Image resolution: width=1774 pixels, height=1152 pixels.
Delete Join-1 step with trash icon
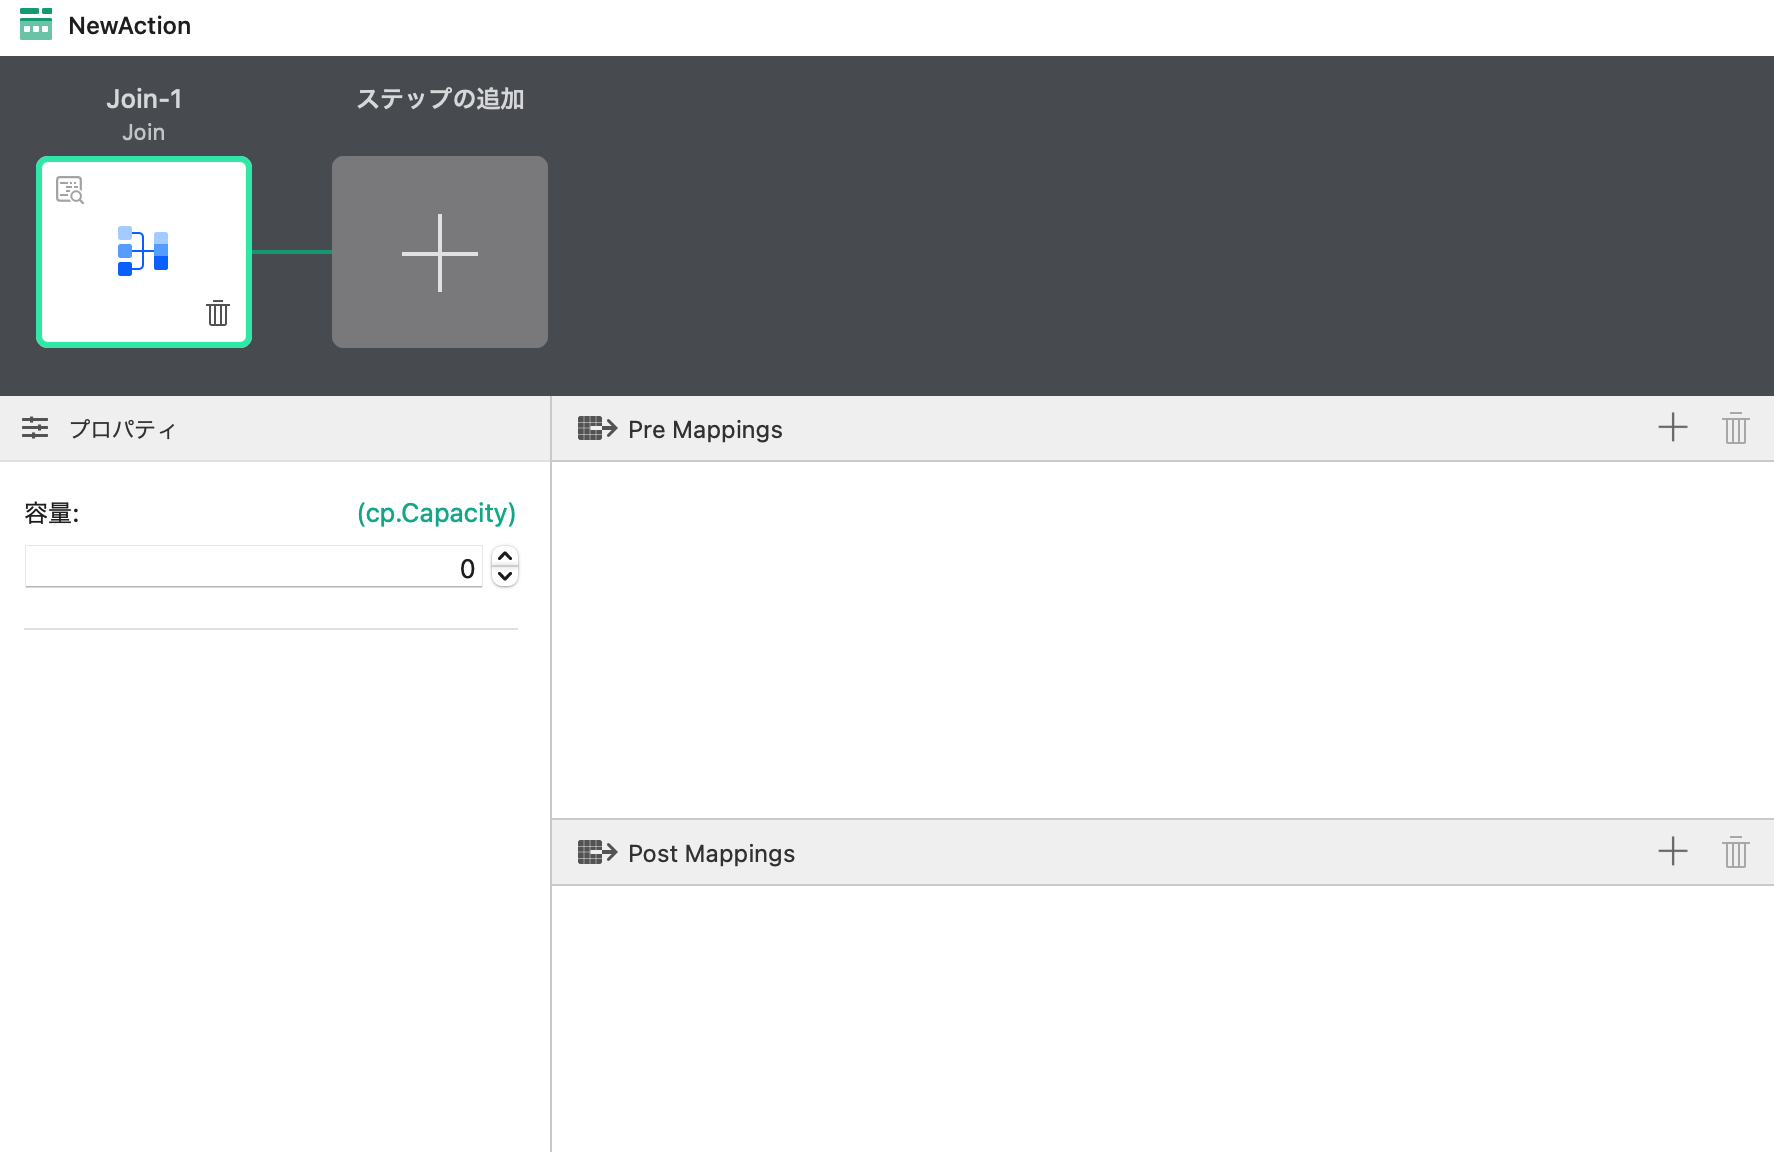point(218,313)
